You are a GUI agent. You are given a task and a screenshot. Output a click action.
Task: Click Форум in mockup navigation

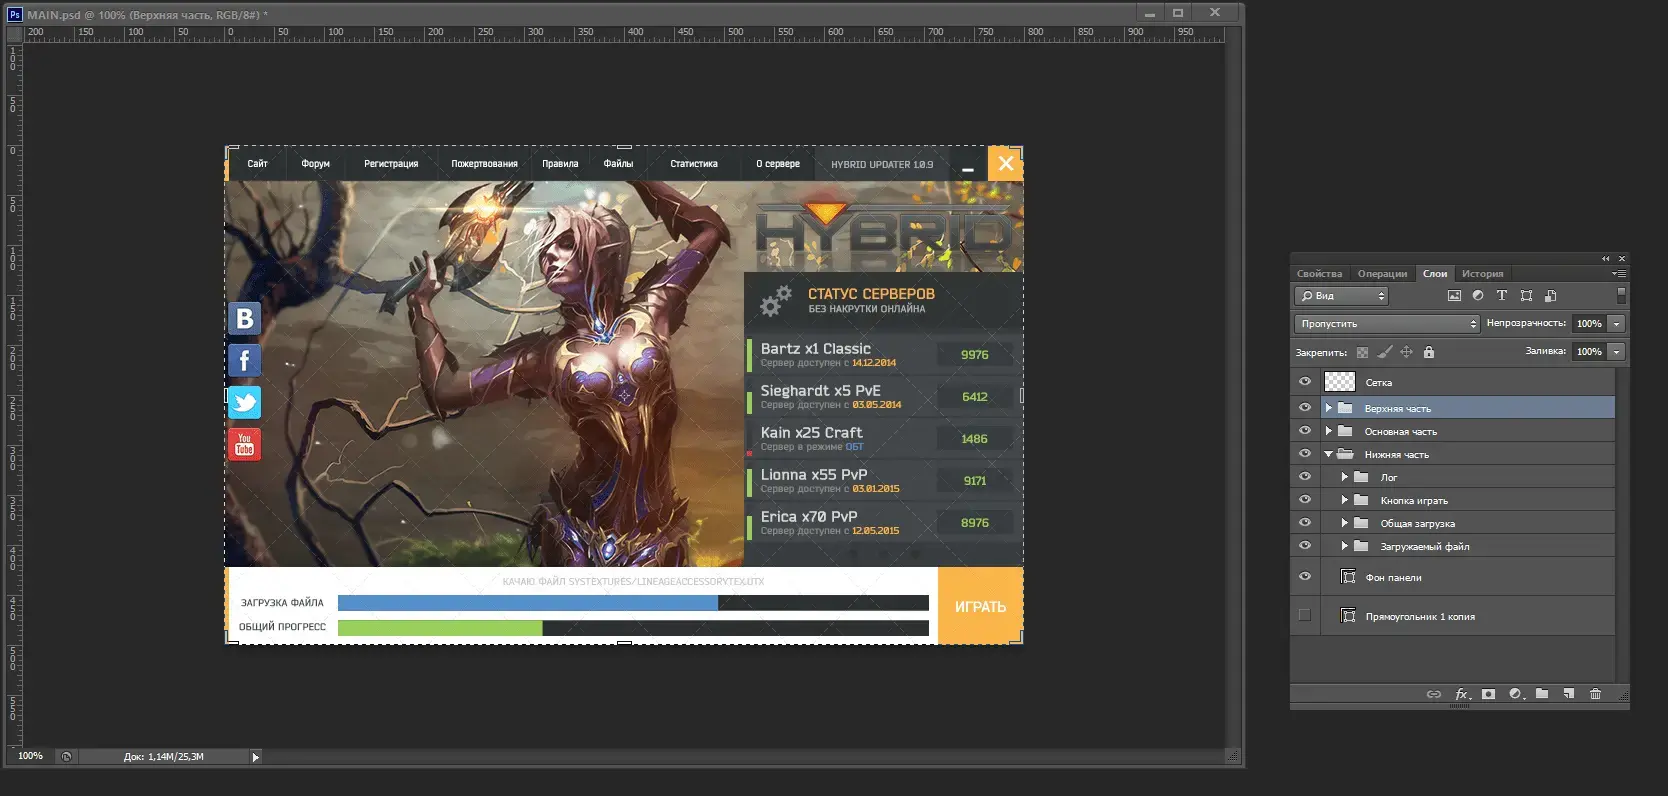(316, 164)
